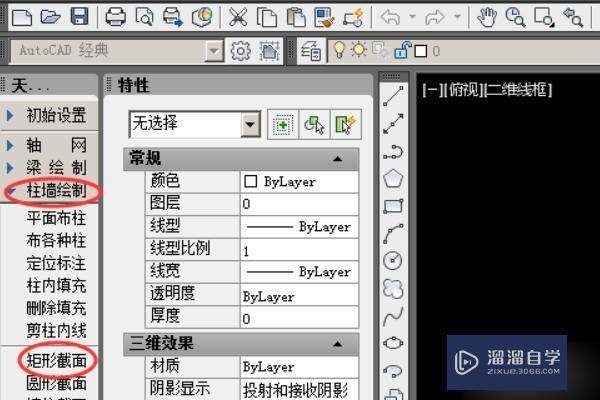Click the 阴影显示 value field

(x=299, y=390)
